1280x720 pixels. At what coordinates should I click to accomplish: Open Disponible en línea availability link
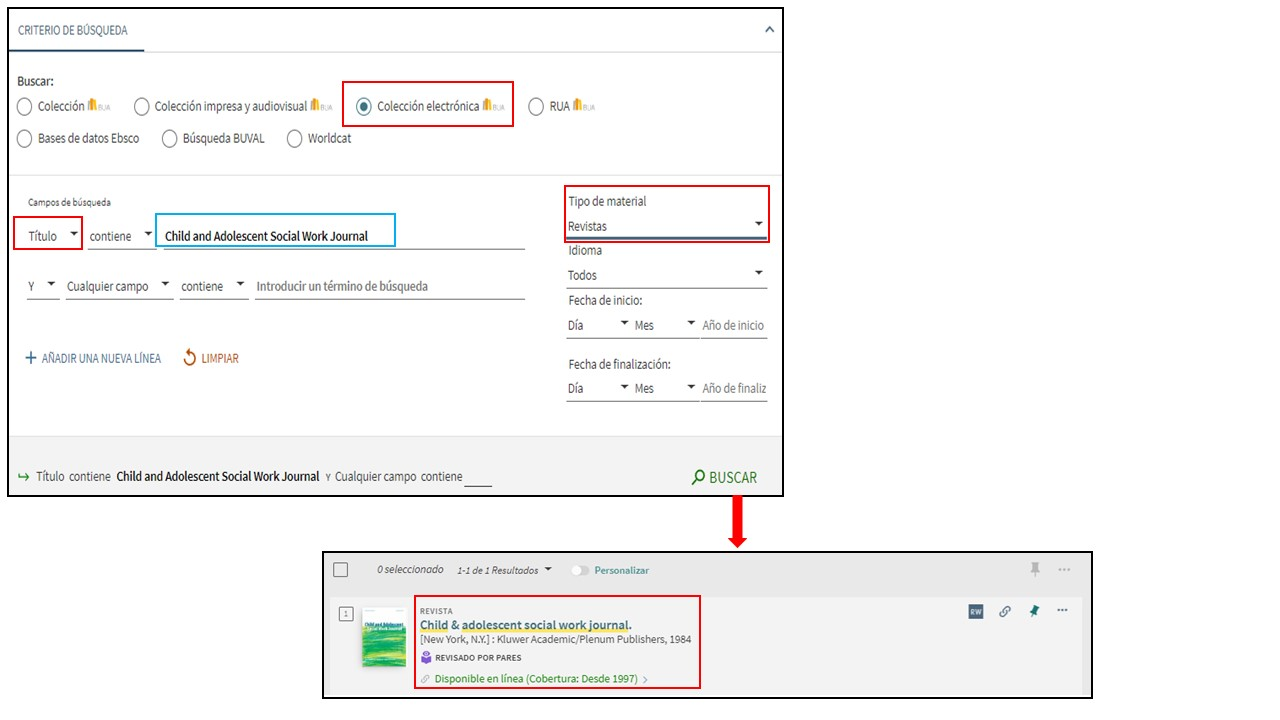tap(535, 679)
